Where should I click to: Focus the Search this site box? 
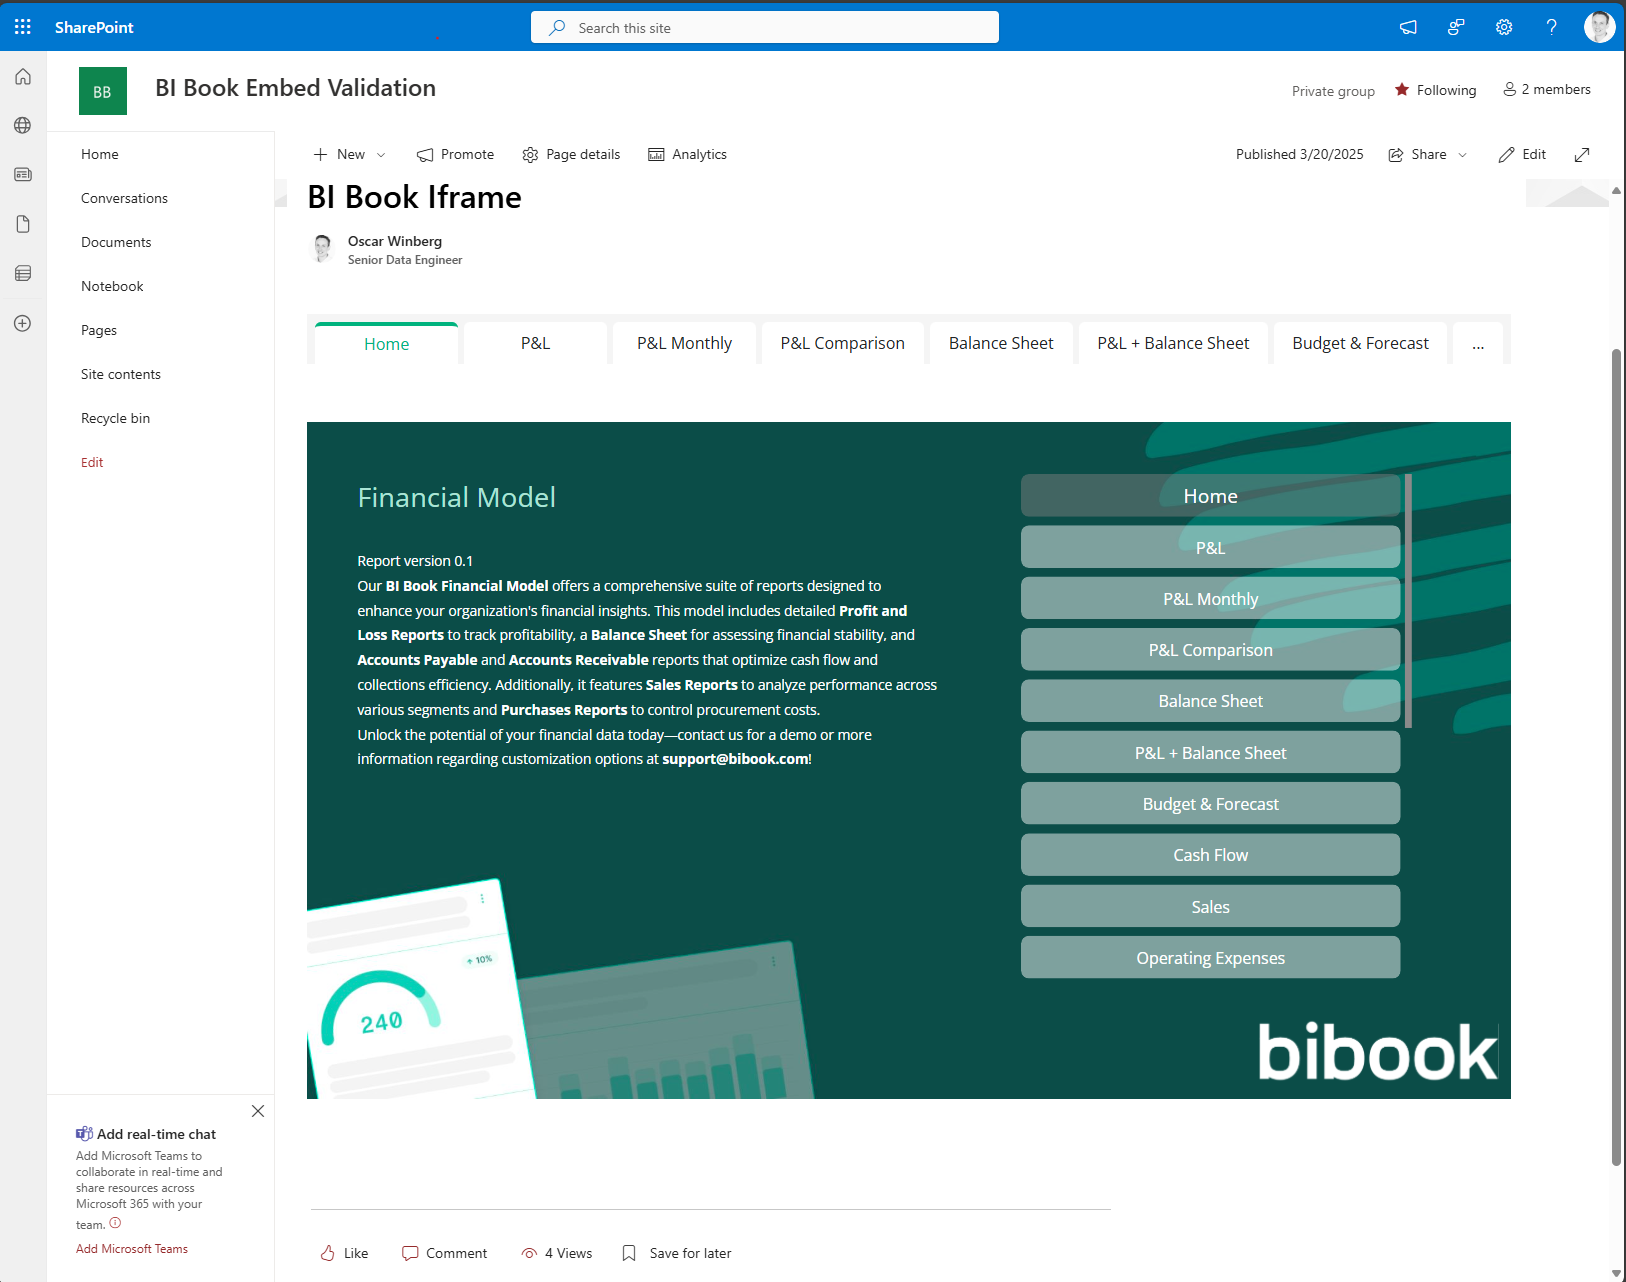click(x=765, y=27)
